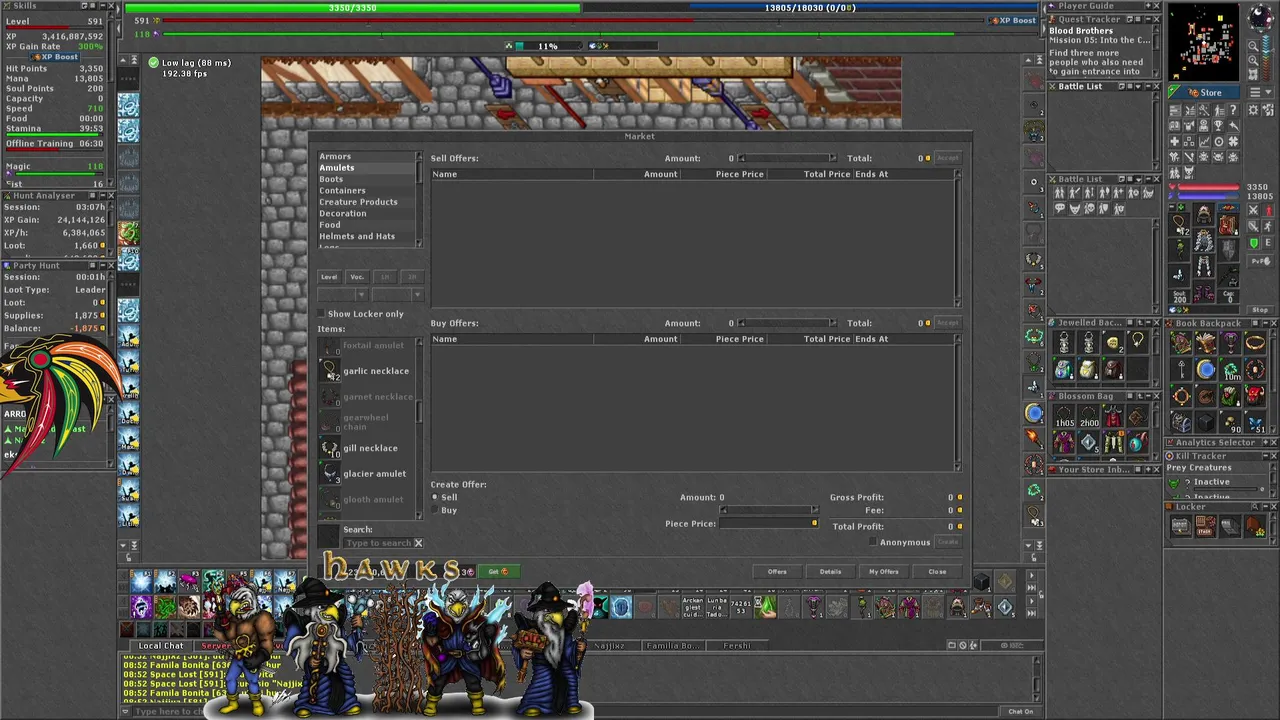Viewport: 1280px width, 720px height.
Task: Click the Sell Offers amount slider
Action: click(787, 158)
